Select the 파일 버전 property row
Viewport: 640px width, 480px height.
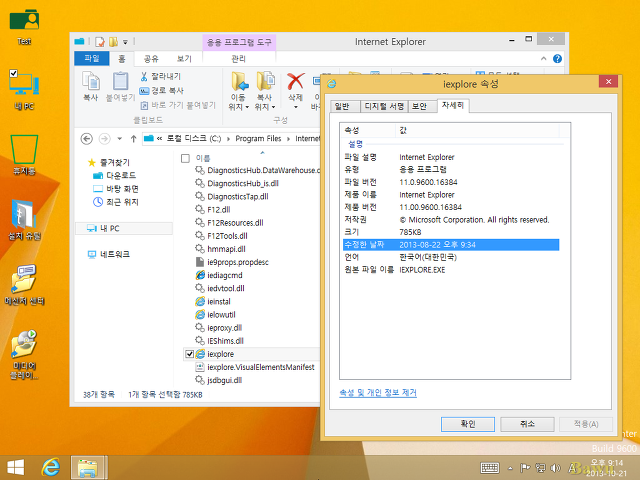451,182
